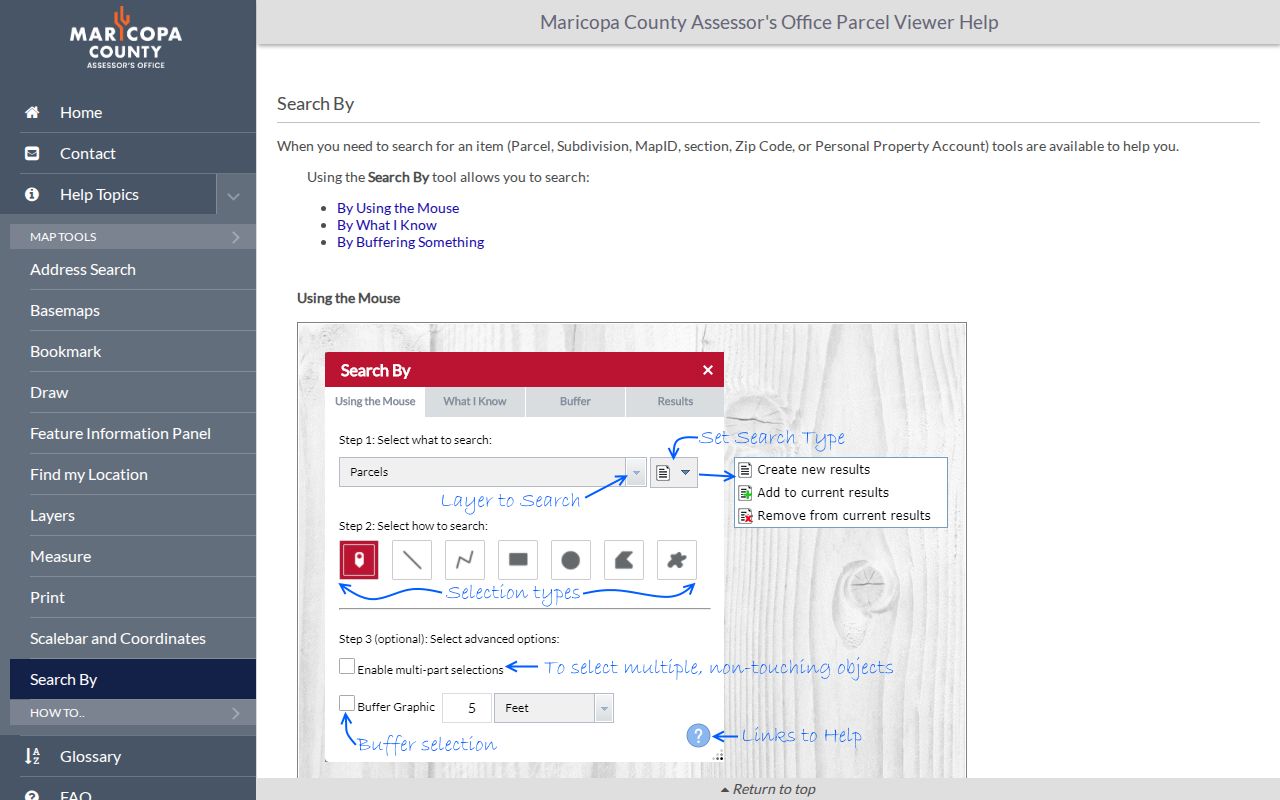Click the Glossary A-Z sort icon

(x=32, y=756)
